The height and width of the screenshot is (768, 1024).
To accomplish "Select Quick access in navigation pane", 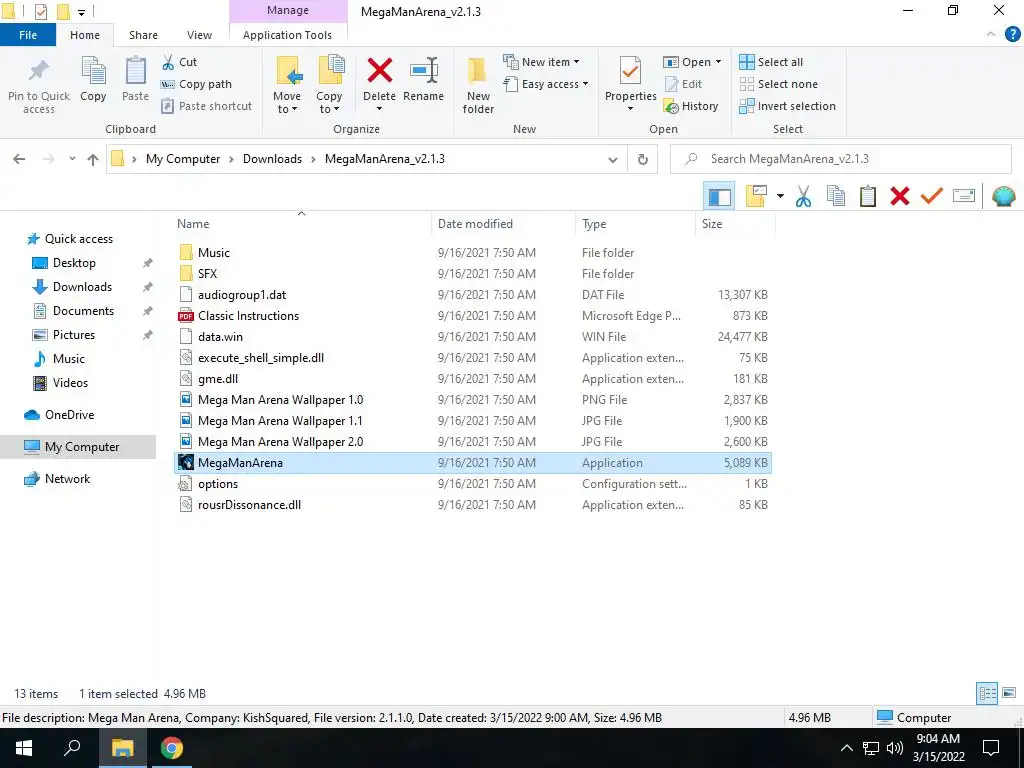I will coord(78,239).
